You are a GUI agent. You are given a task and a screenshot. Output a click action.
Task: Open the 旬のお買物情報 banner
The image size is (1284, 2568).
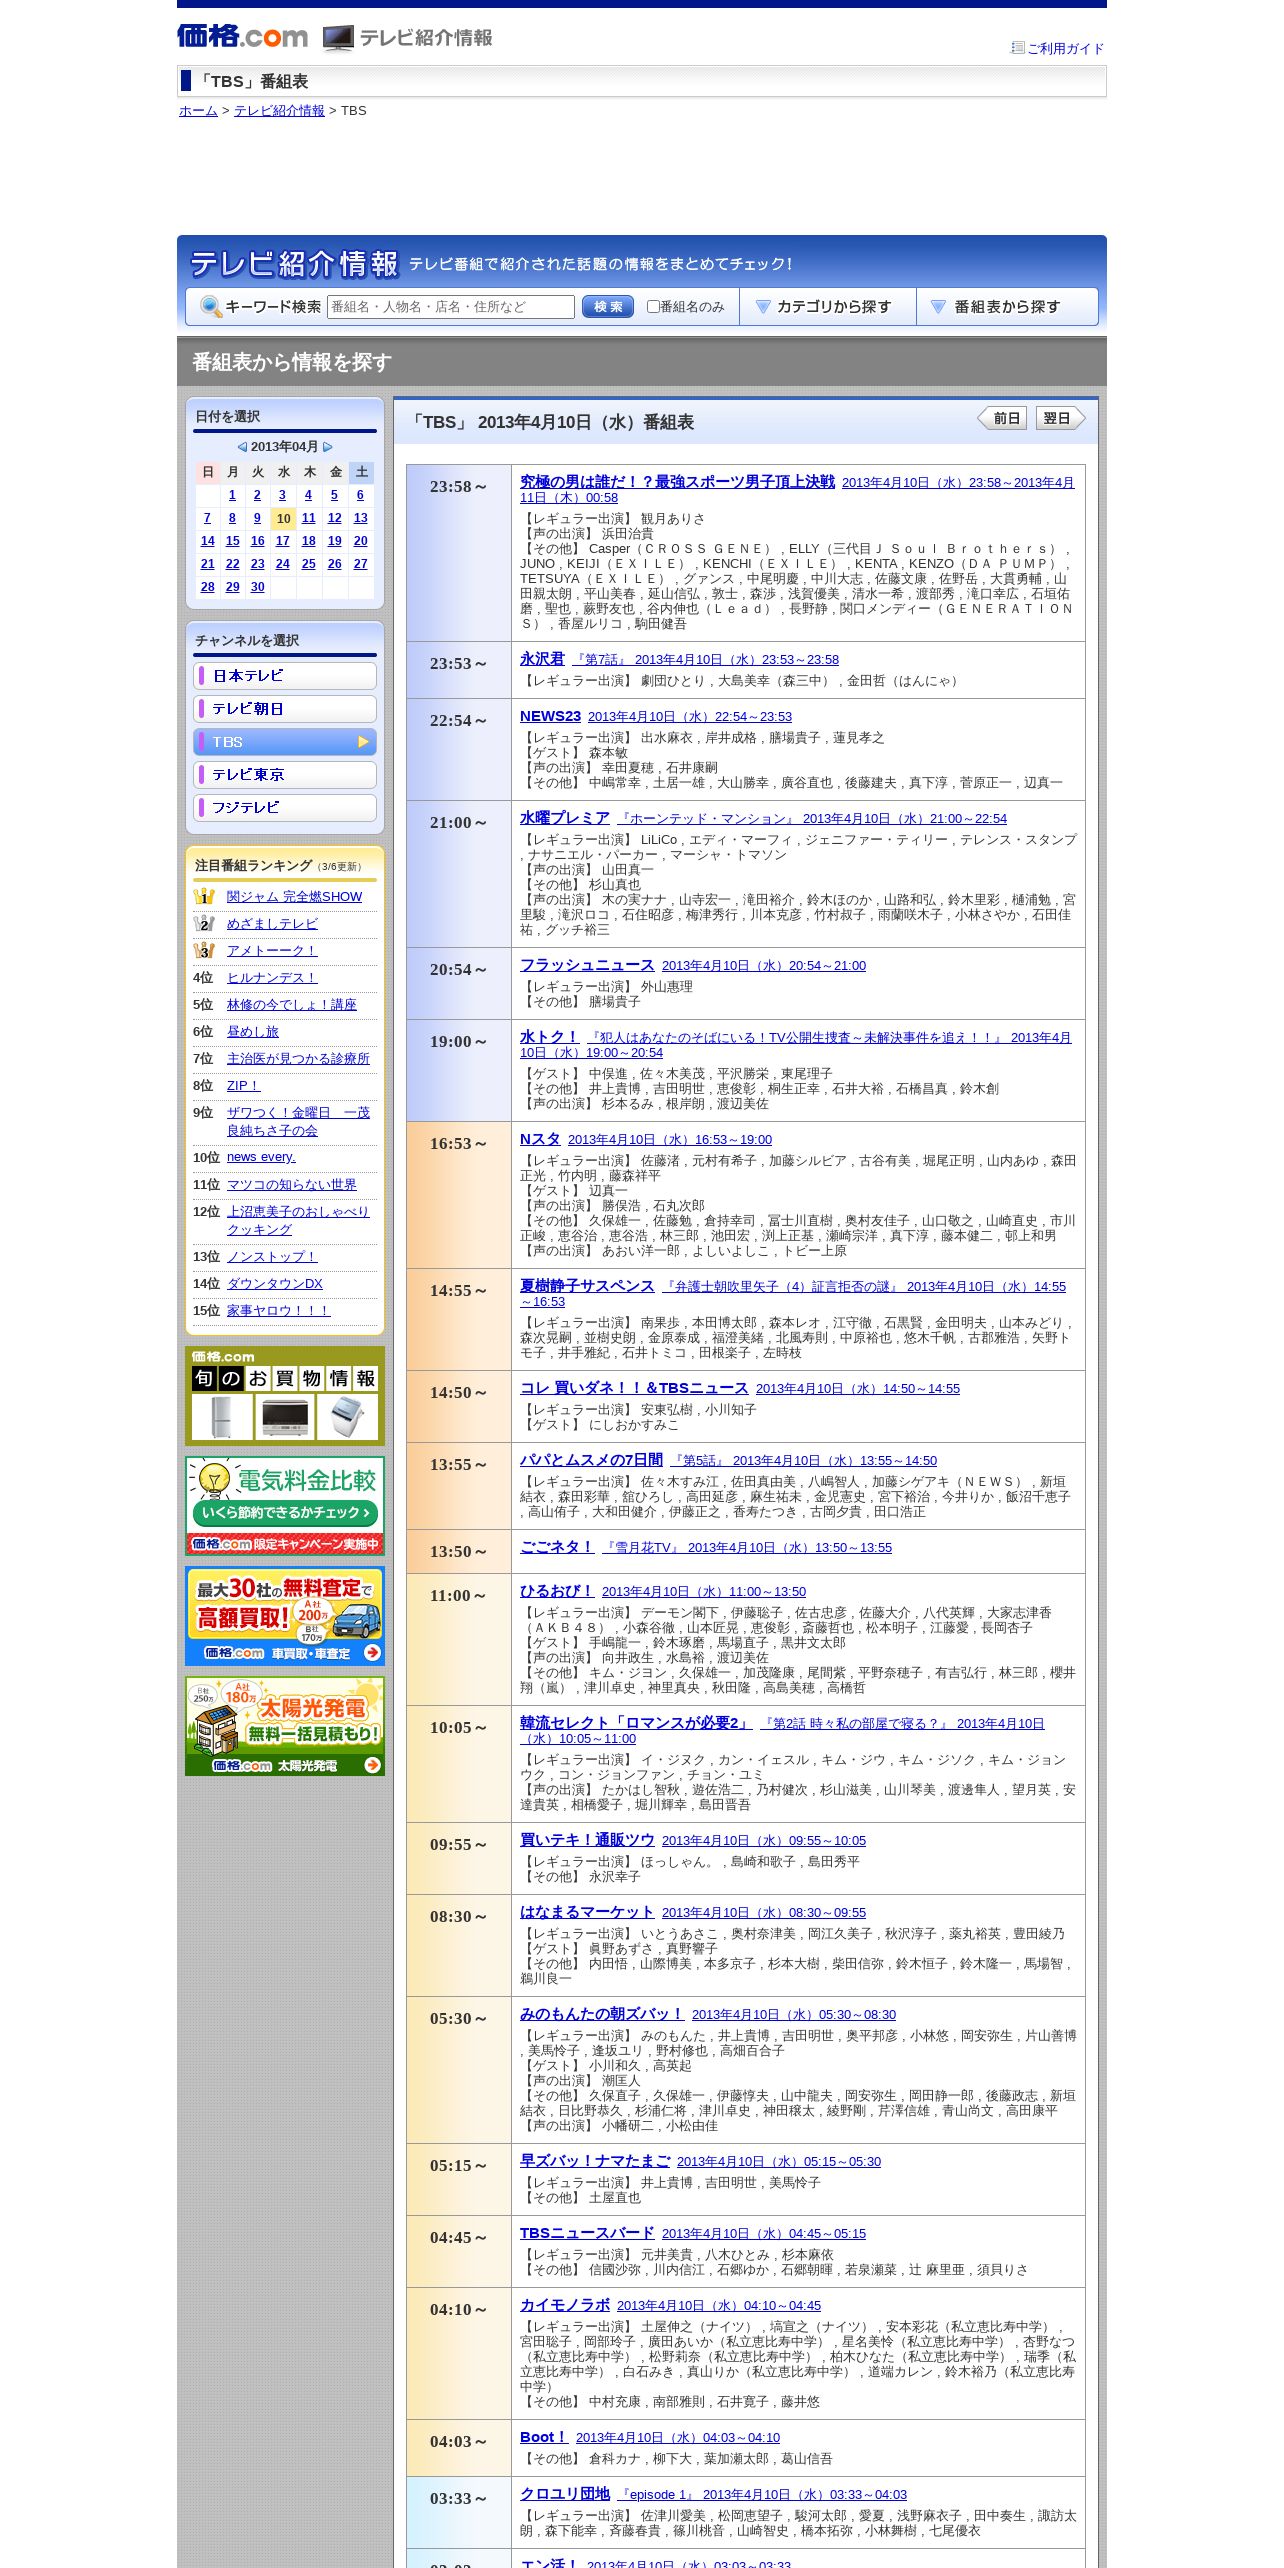pyautogui.click(x=285, y=1396)
